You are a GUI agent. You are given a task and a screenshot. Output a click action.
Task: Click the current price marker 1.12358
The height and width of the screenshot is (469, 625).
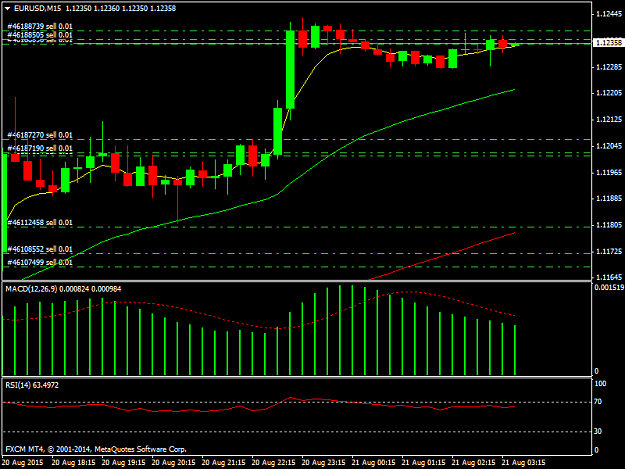tap(608, 43)
